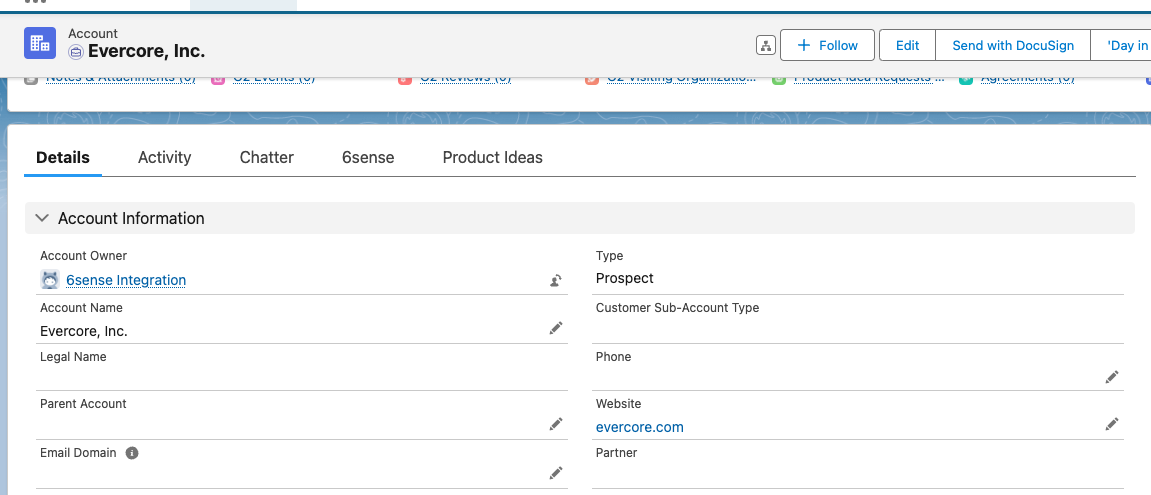The height and width of the screenshot is (495, 1151).
Task: Click the Evercore, Inc. account name value
Action: coord(84,331)
